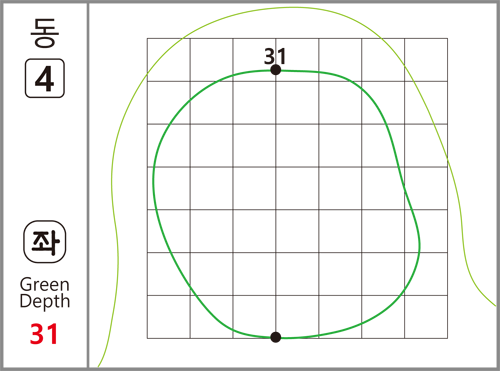The image size is (500, 371).
Task: Click the word Depth in sidebar
Action: tap(45, 302)
